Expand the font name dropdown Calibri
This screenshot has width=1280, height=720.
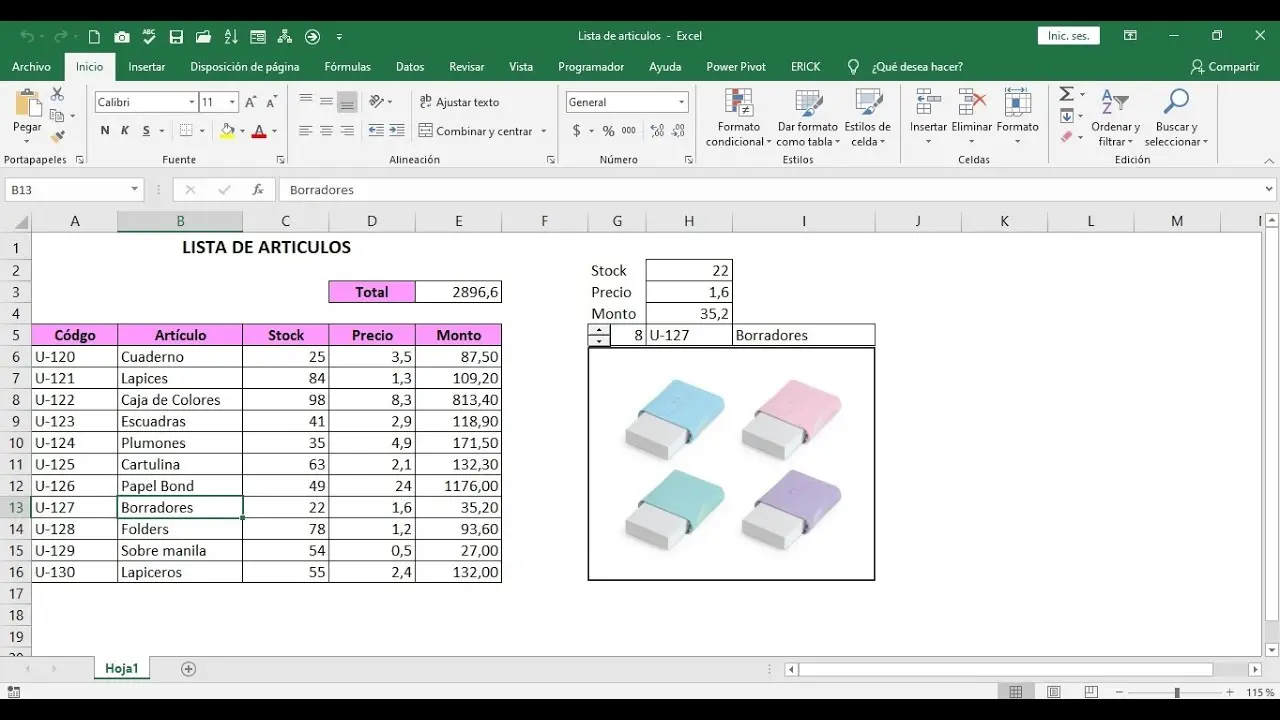(191, 102)
